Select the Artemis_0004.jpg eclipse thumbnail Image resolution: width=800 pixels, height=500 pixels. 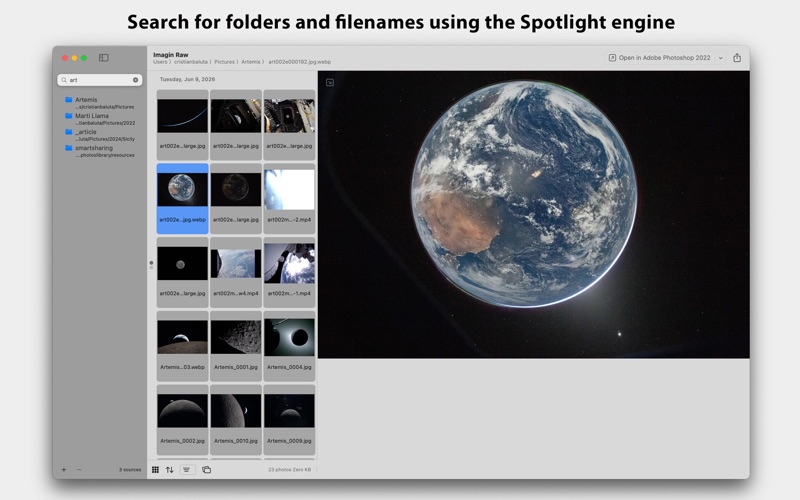289,346
